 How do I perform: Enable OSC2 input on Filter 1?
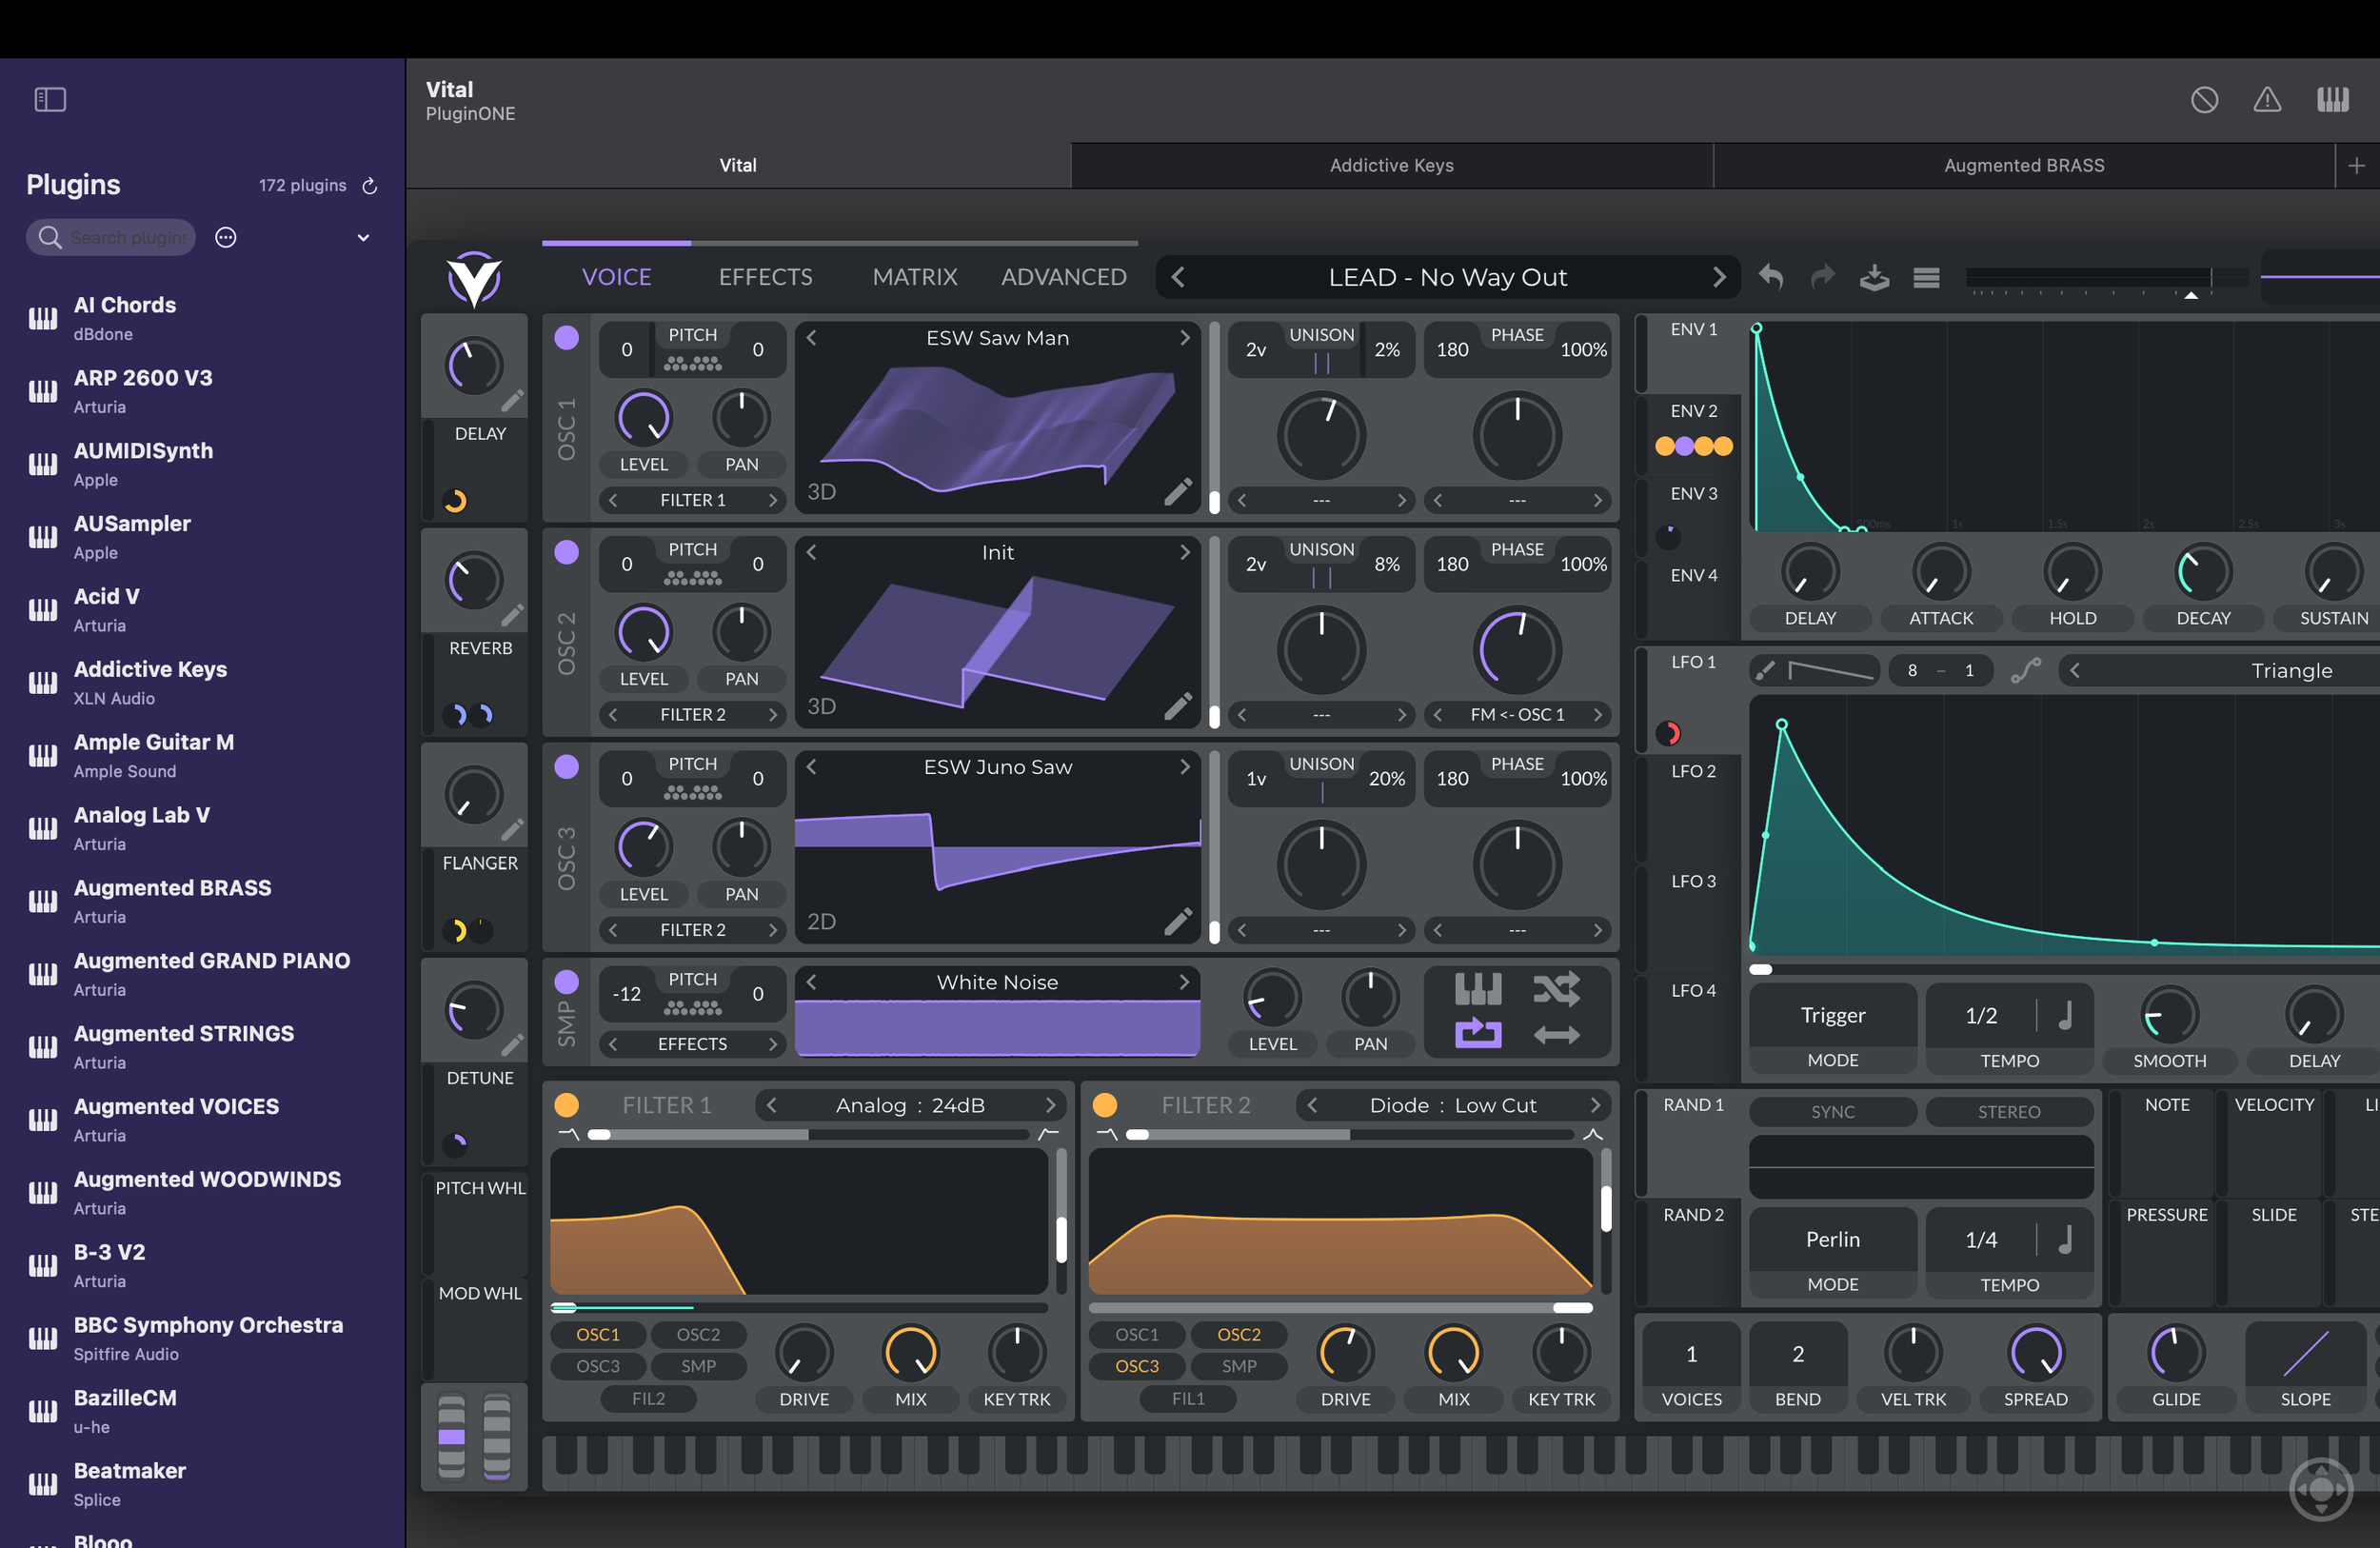click(x=697, y=1334)
